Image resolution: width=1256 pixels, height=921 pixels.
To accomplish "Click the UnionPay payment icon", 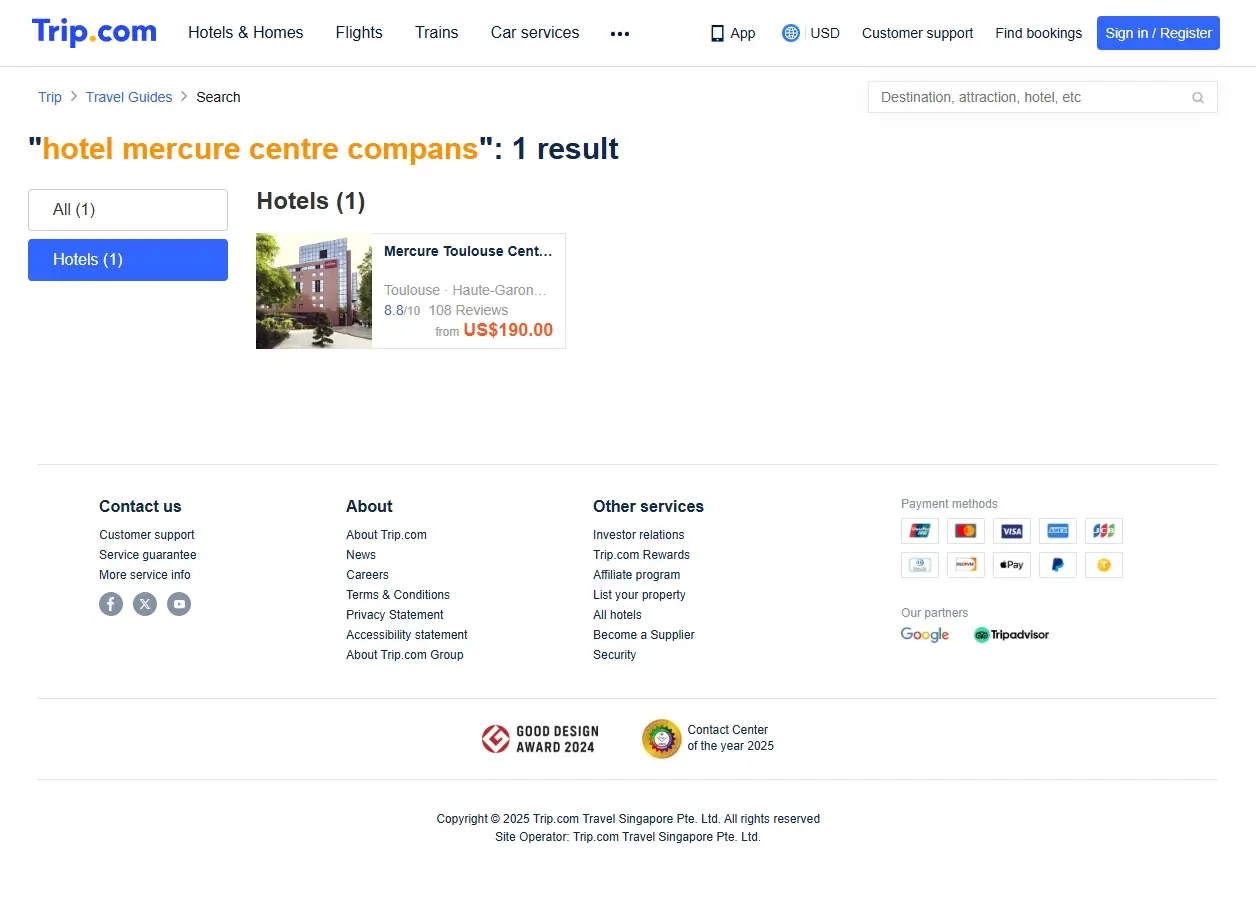I will click(920, 531).
